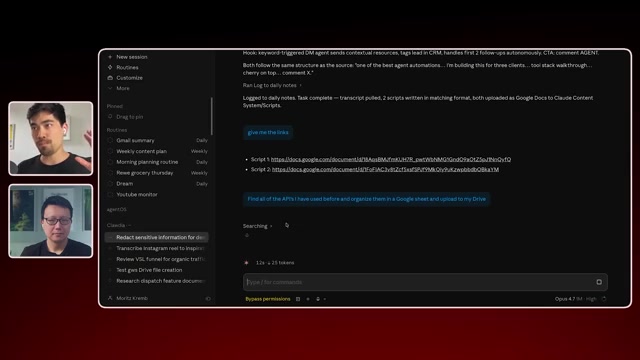Click the square icon next to Bypass permissions
Screen dimensions: 640x360
point(298,299)
